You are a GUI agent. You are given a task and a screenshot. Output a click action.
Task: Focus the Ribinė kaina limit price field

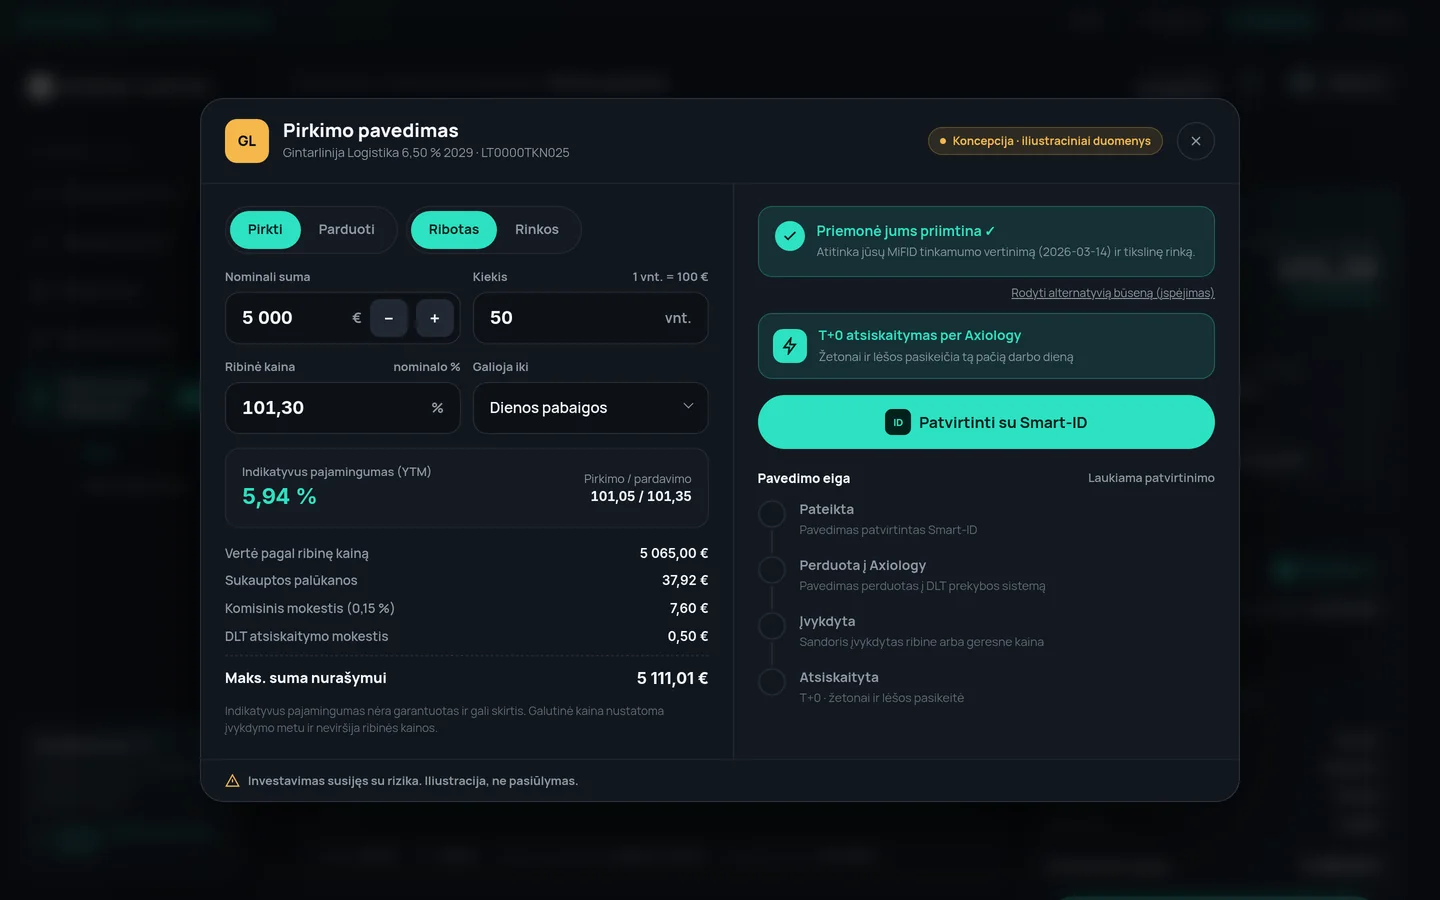click(x=343, y=408)
